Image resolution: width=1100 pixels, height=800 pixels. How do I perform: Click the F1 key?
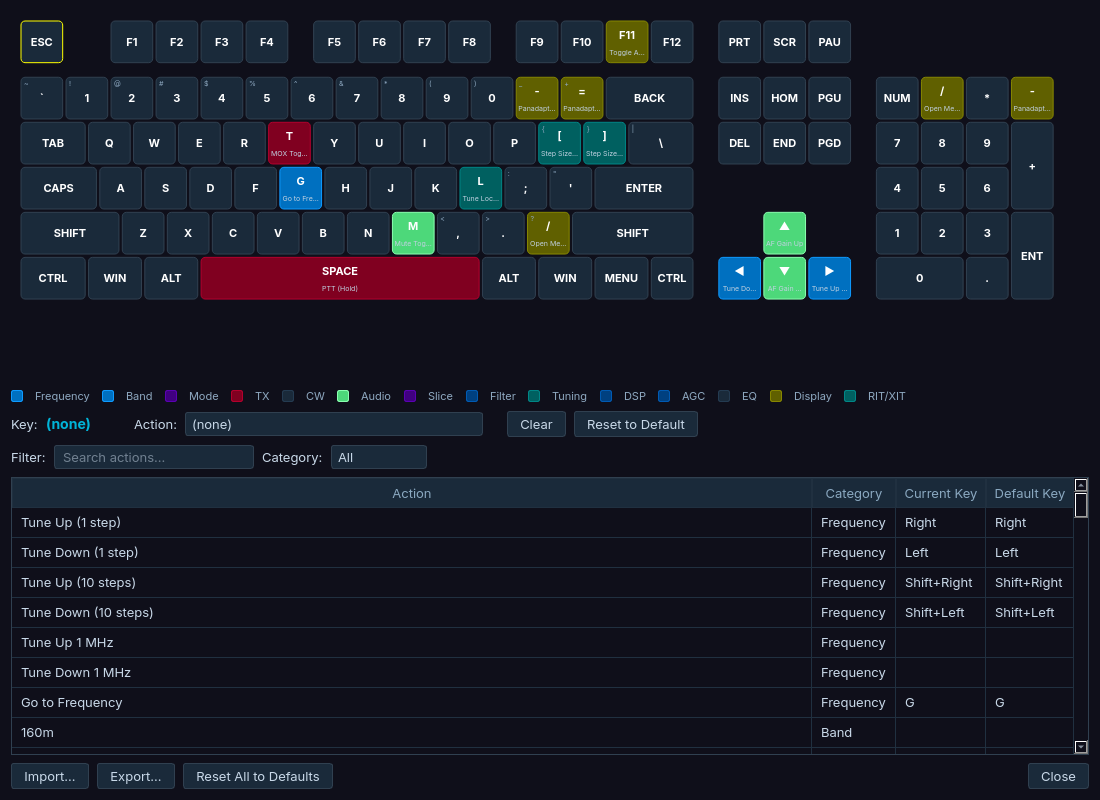132,42
